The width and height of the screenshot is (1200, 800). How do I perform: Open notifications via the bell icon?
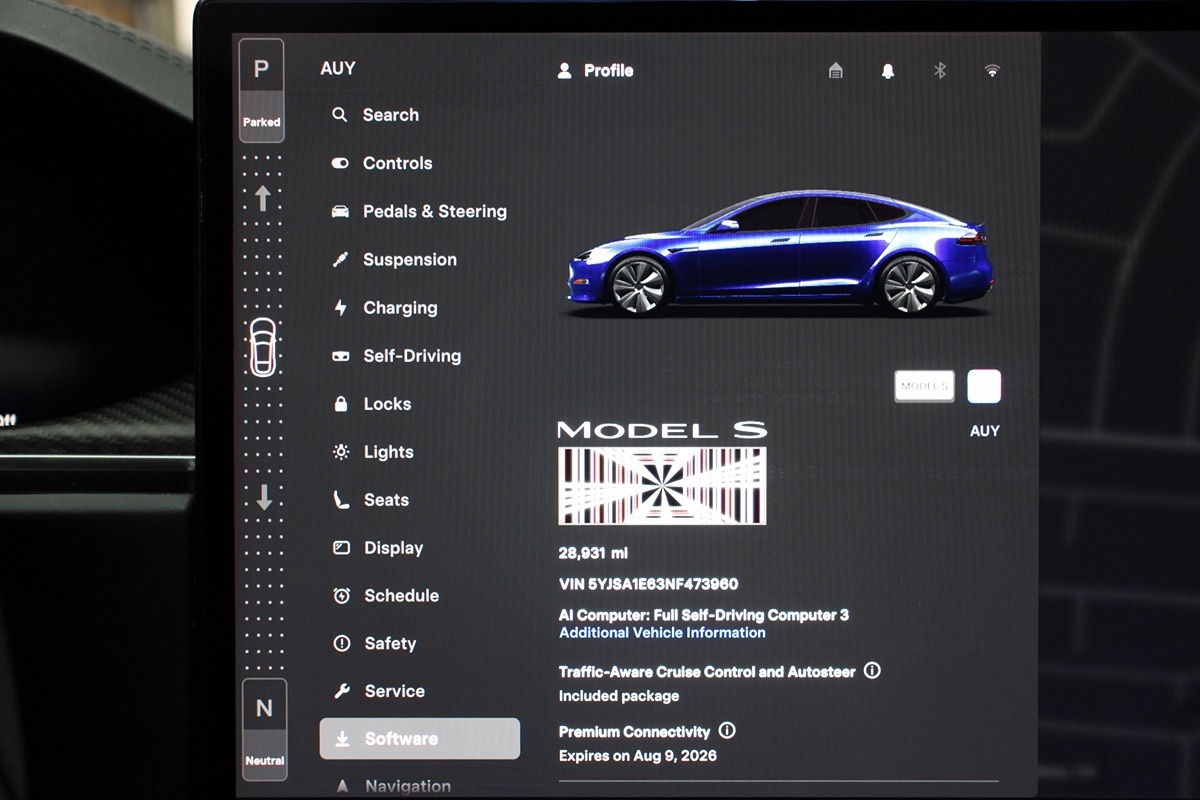click(x=888, y=71)
